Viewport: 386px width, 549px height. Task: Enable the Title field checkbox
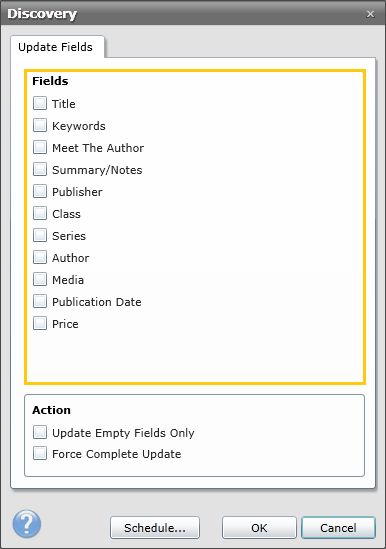[40, 103]
